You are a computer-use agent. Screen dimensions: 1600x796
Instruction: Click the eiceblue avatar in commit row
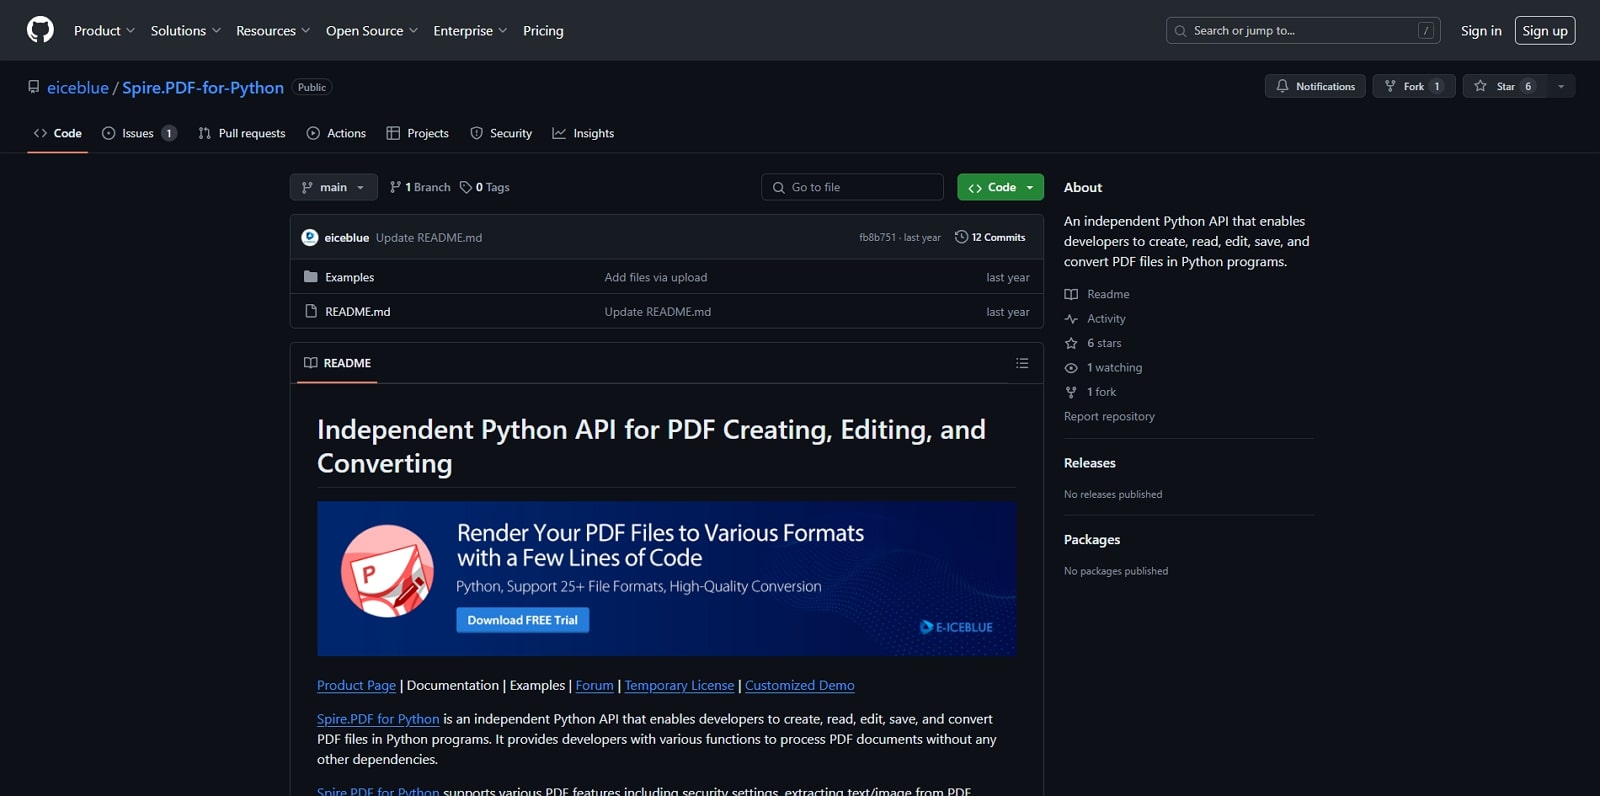coord(310,237)
